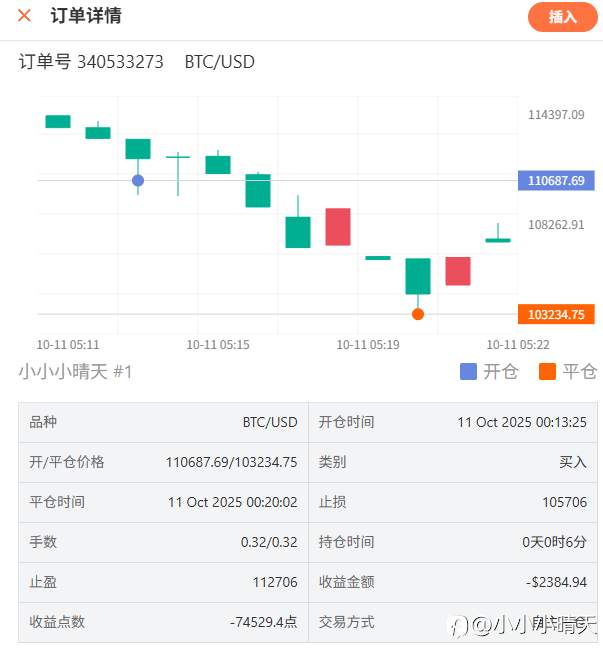Click the first red candlestick on the chart
This screenshot has height=664, width=603.
(338, 227)
